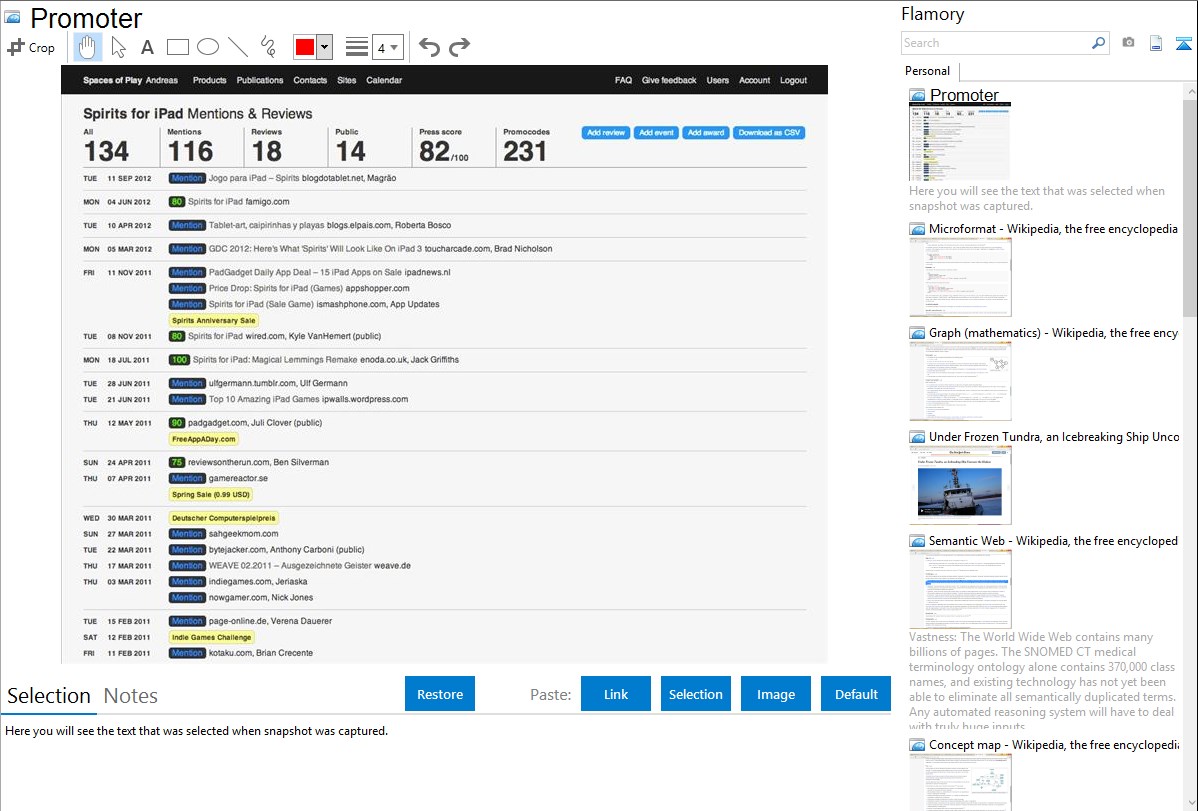Image resolution: width=1198 pixels, height=811 pixels.
Task: Open the Semantic Web snapshot thumbnail
Action: tap(960, 589)
